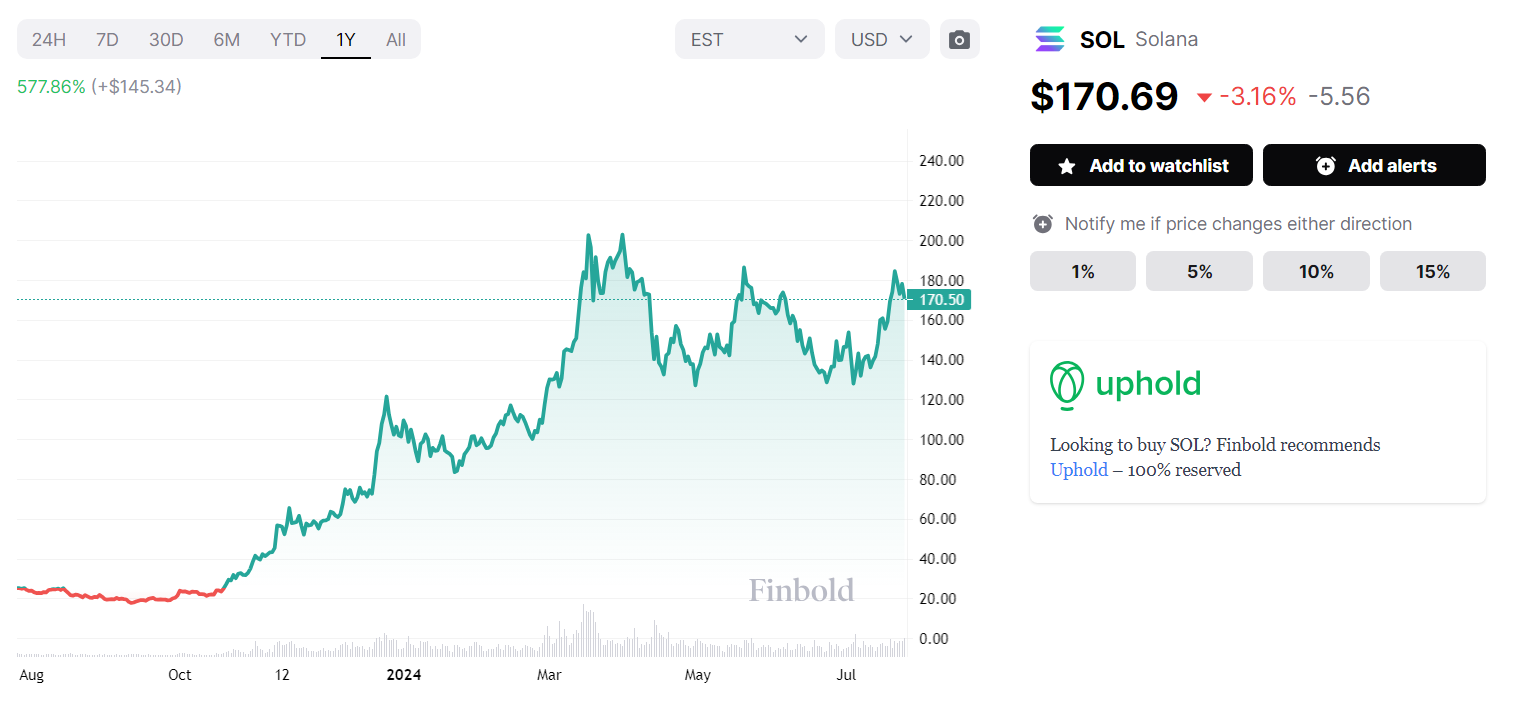1519x703 pixels.
Task: Click the Oct date axis label
Action: coord(180,675)
